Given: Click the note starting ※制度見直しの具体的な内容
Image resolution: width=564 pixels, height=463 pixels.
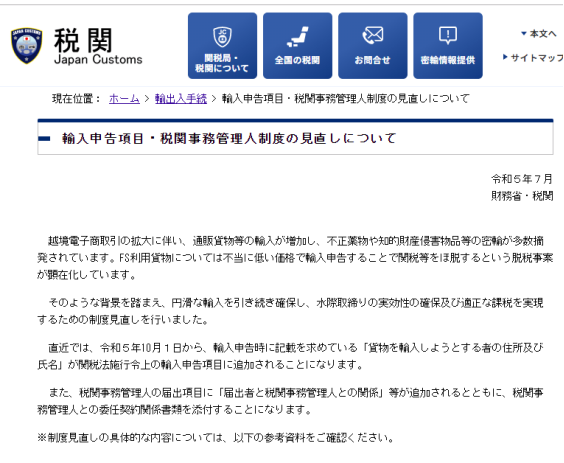Looking at the screenshot, I should coord(216,438).
